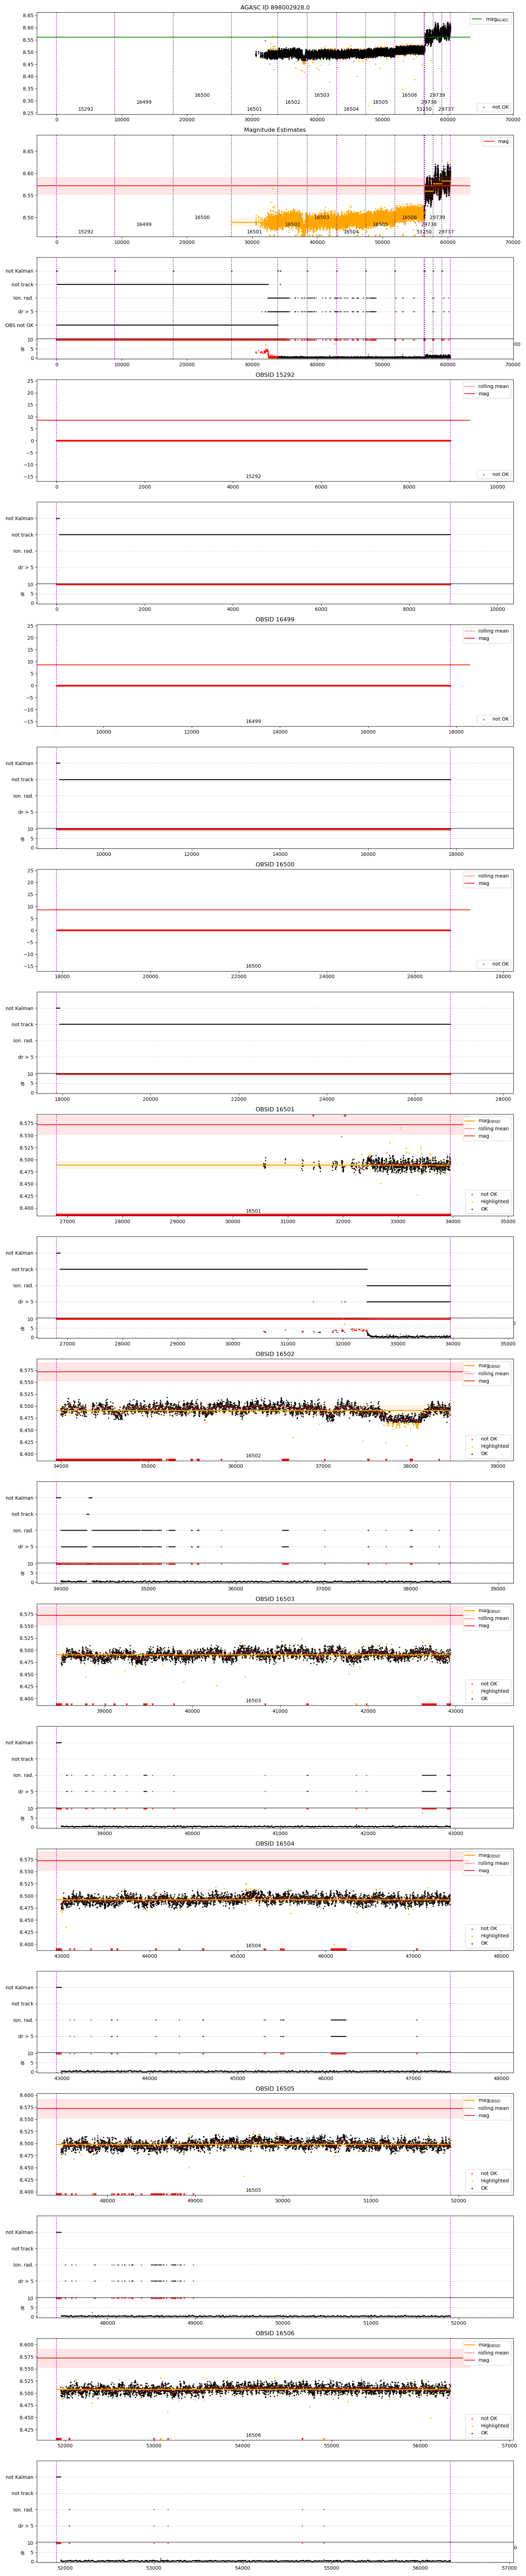Click the '15292' obsid label in AGASC ID plot
This screenshot has height=2576, width=526.
click(86, 109)
